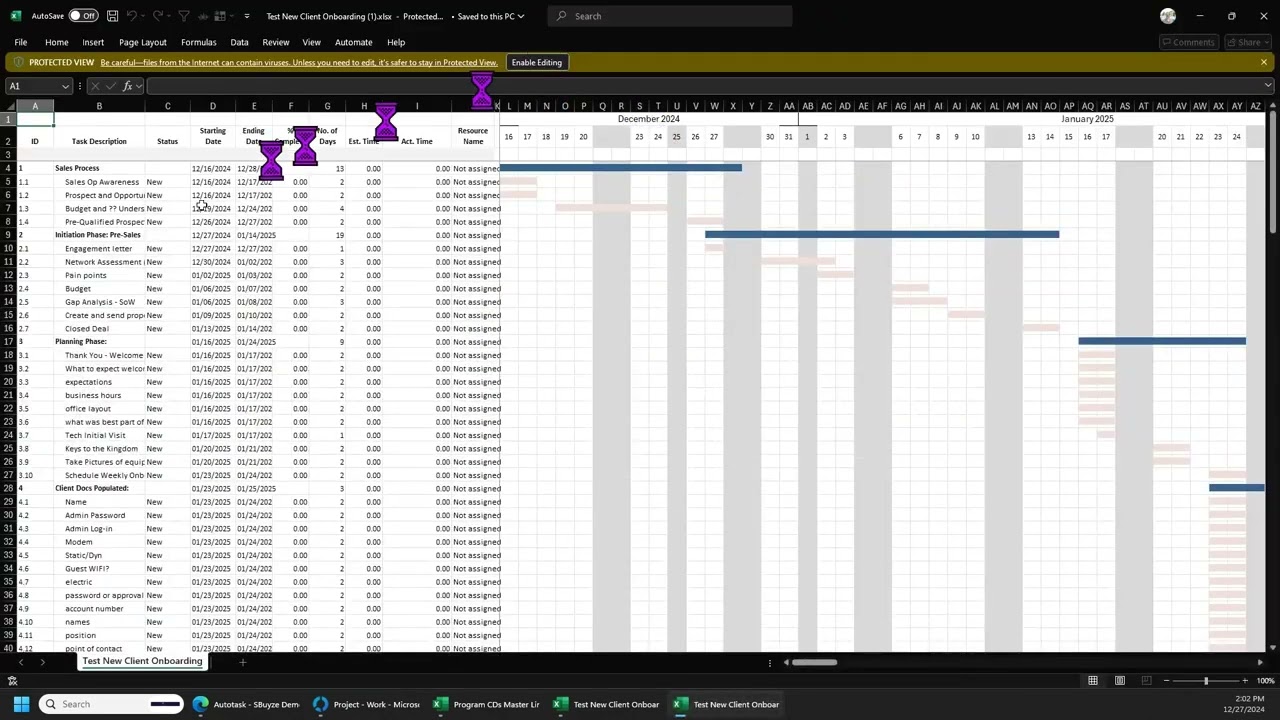Click the Initiation Phase: Pre-Sales cell
Screen dimensions: 1280x720
[x=98, y=235]
